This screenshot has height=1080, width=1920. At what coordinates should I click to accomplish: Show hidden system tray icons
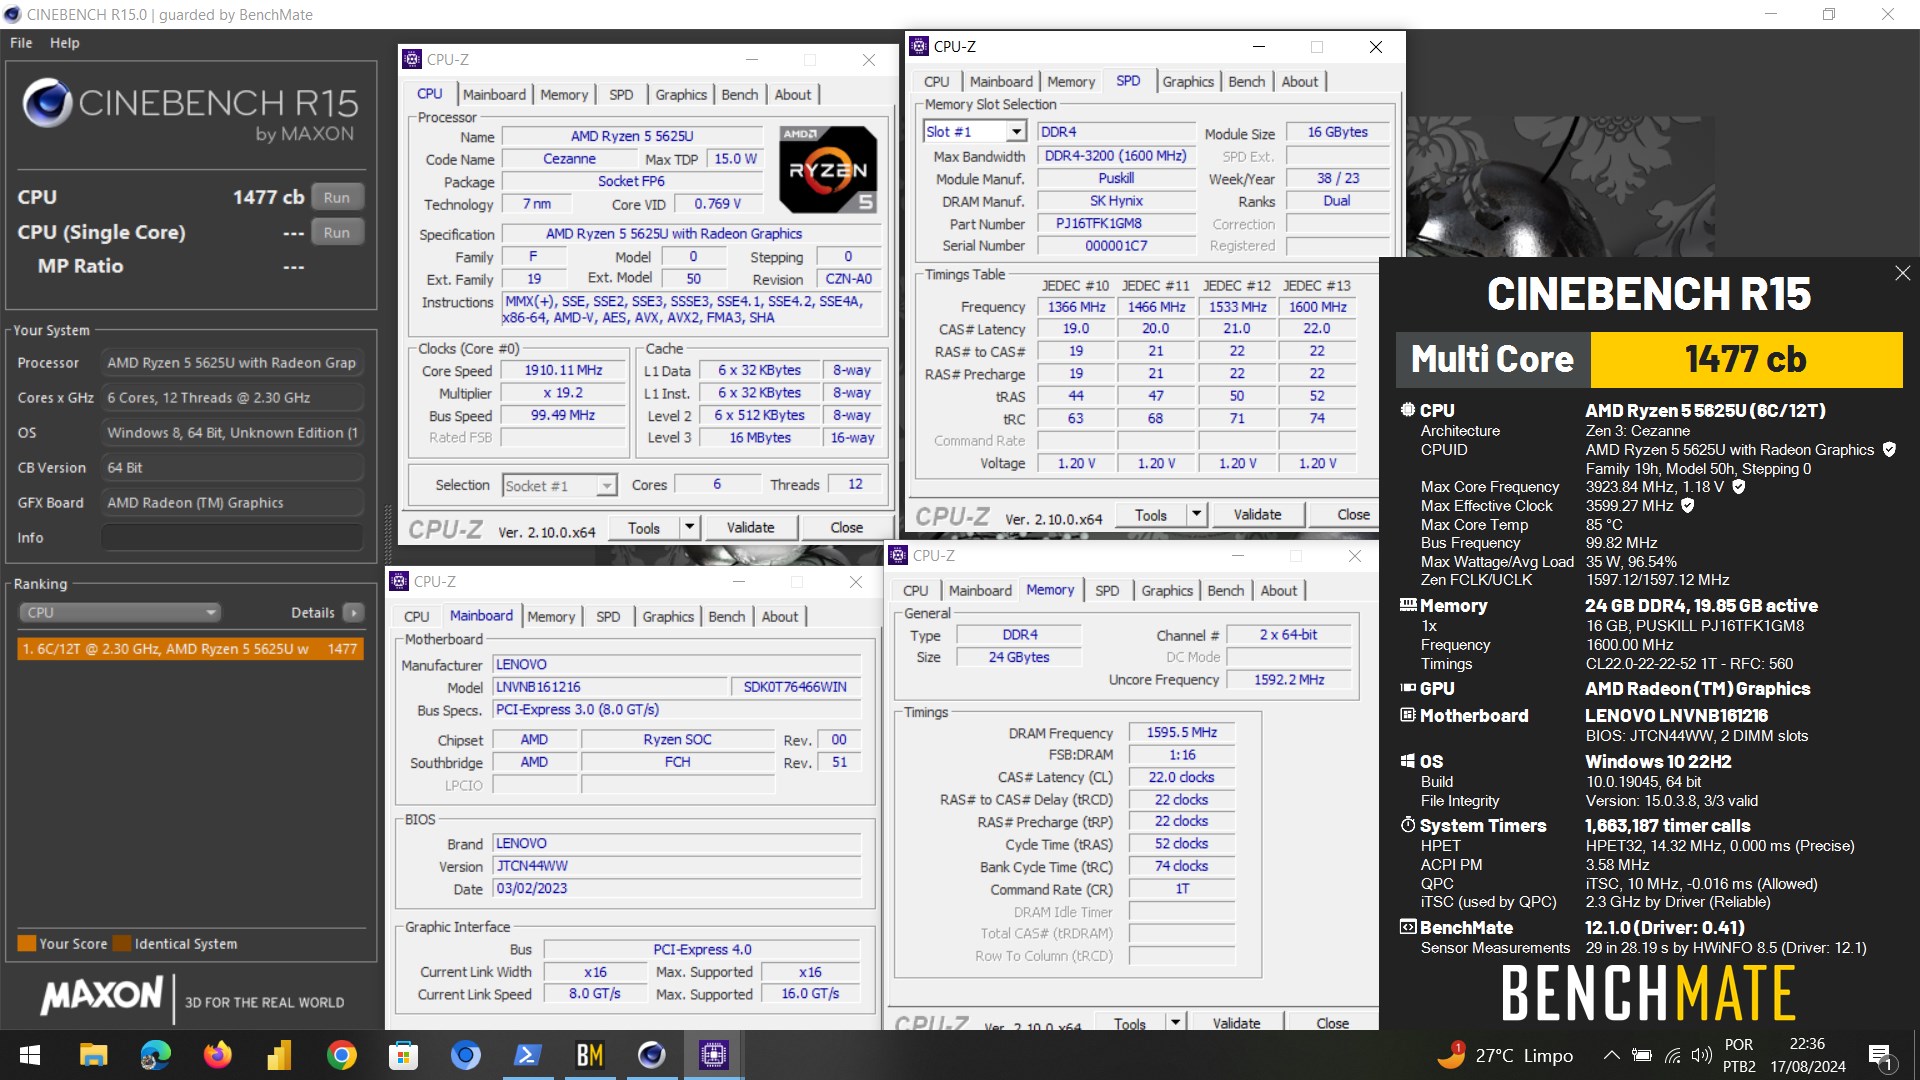[x=1611, y=1055]
